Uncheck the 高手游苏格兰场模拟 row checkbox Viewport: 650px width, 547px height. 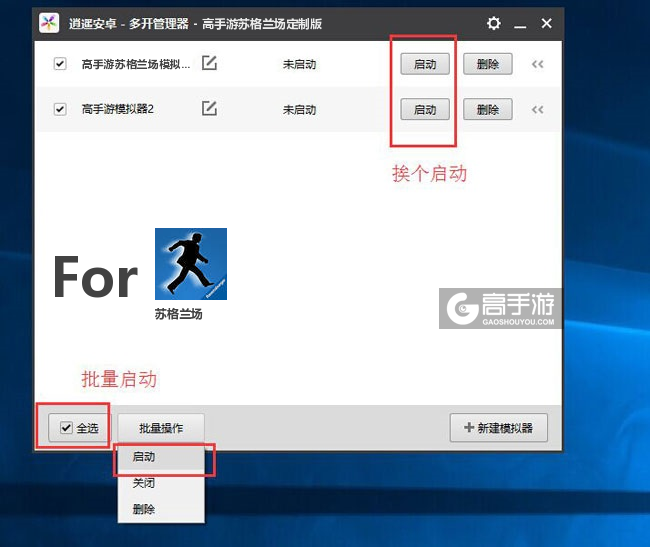pyautogui.click(x=60, y=64)
